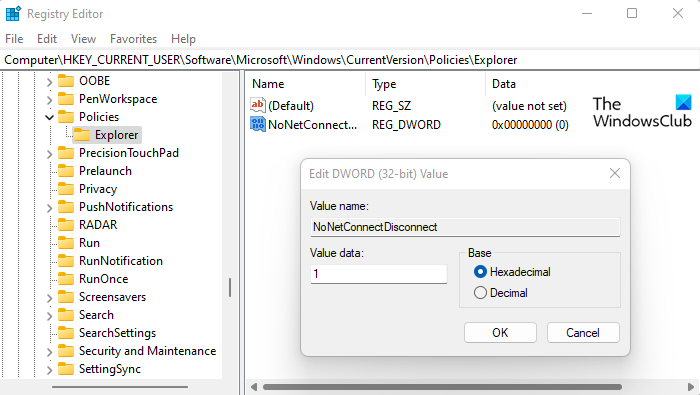The image size is (700, 395).
Task: Click the "0x00000000 (0)" data cell
Action: pyautogui.click(x=530, y=125)
